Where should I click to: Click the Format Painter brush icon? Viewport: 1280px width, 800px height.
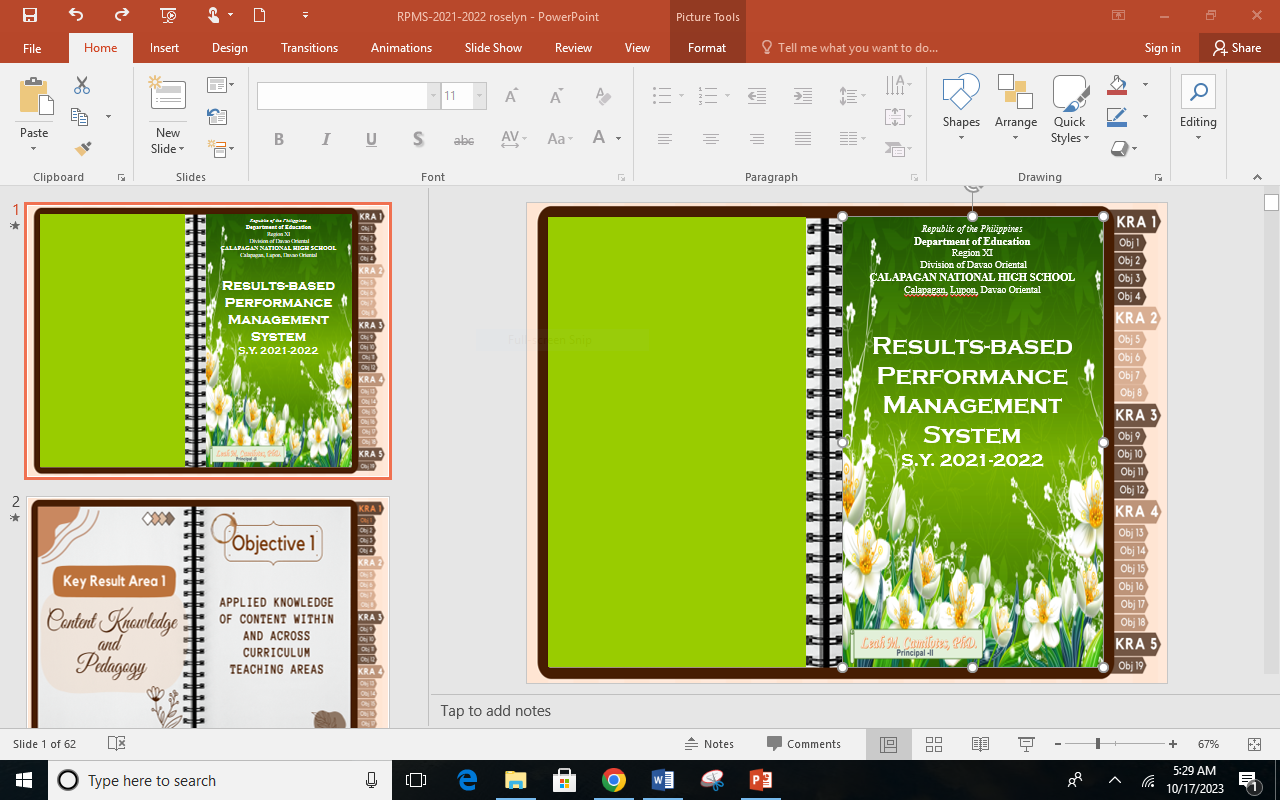(x=82, y=149)
